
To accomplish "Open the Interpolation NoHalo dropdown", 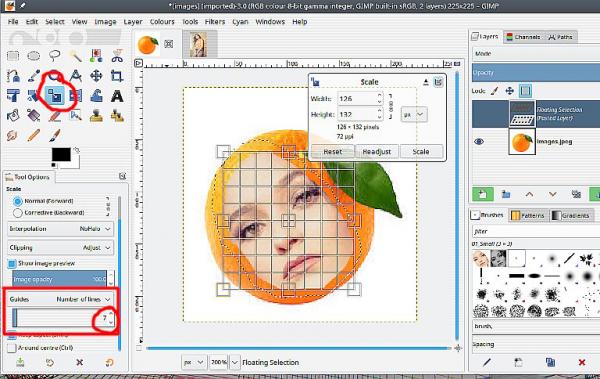I will coord(61,229).
